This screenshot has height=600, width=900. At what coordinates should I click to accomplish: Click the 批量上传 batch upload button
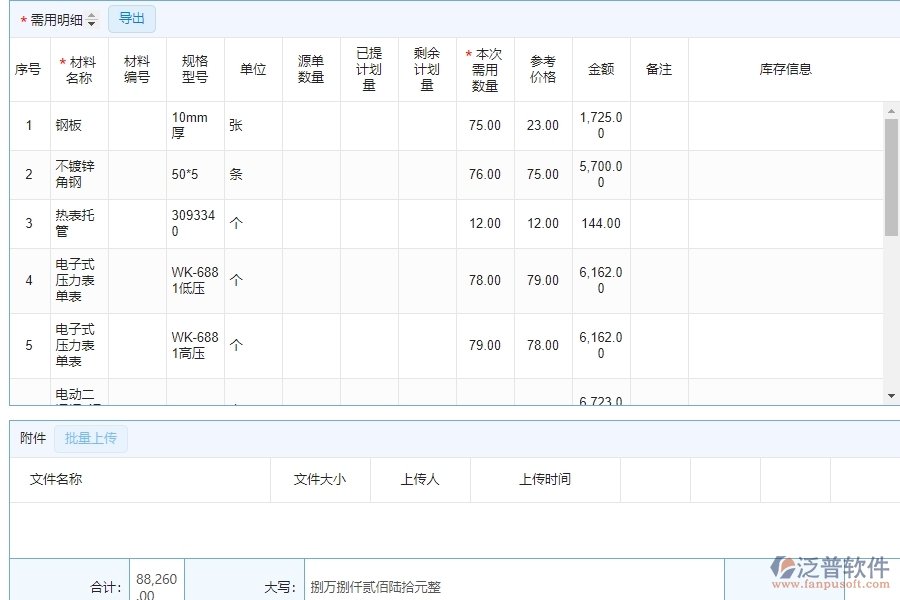tap(91, 438)
